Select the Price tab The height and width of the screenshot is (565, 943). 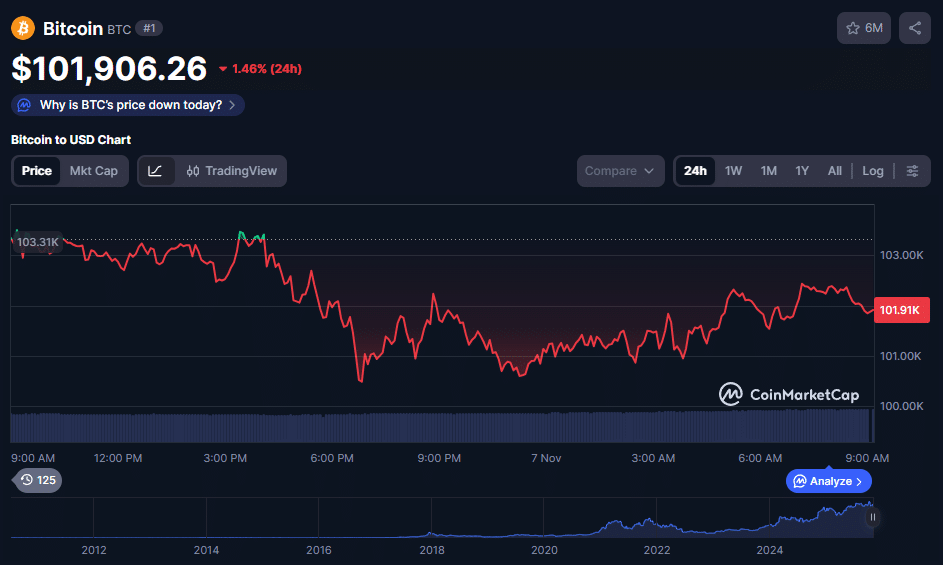pos(37,171)
